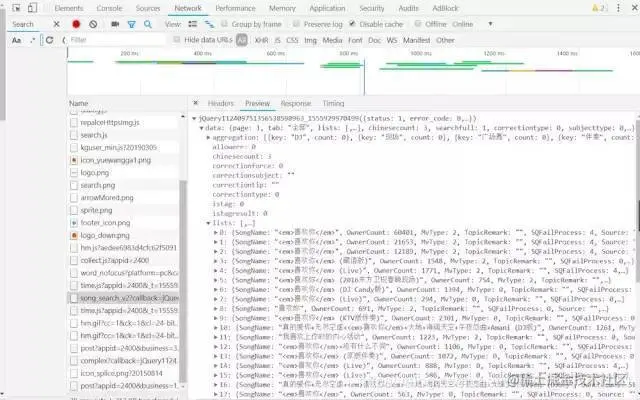Collapse the lists array node
The height and width of the screenshot is (400, 640).
coord(208,223)
